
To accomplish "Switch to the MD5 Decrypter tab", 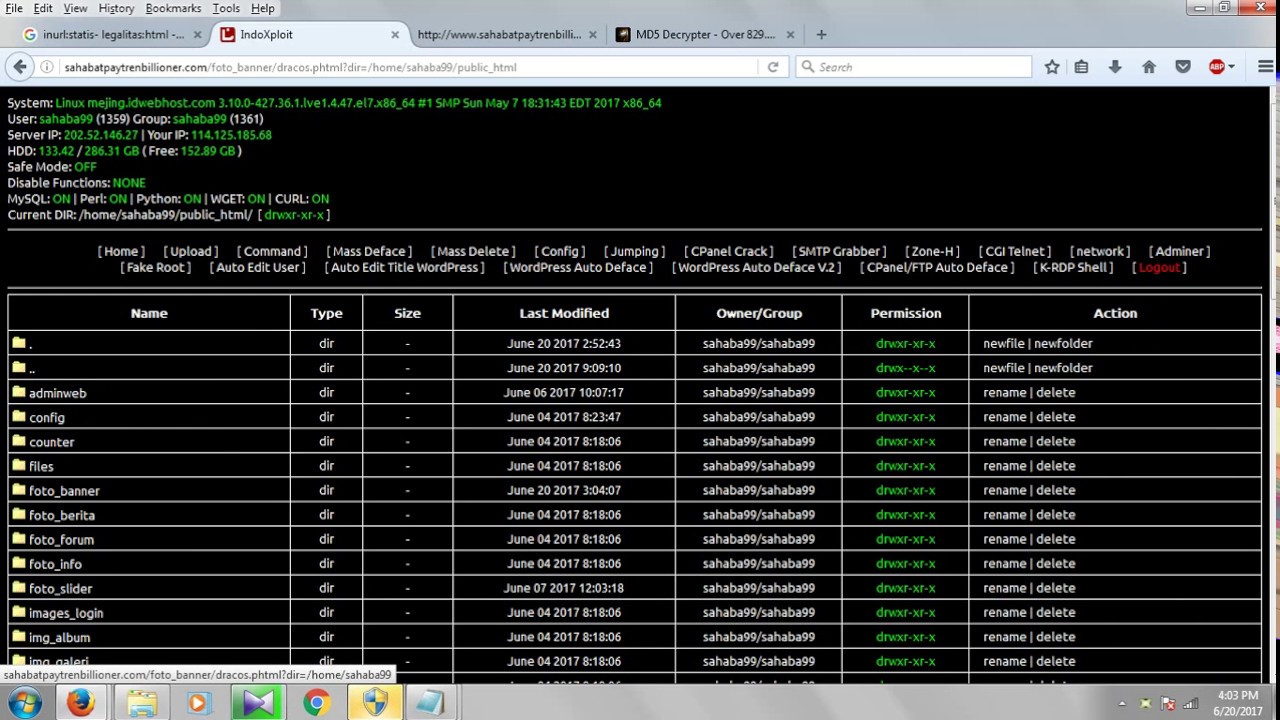I will [705, 34].
